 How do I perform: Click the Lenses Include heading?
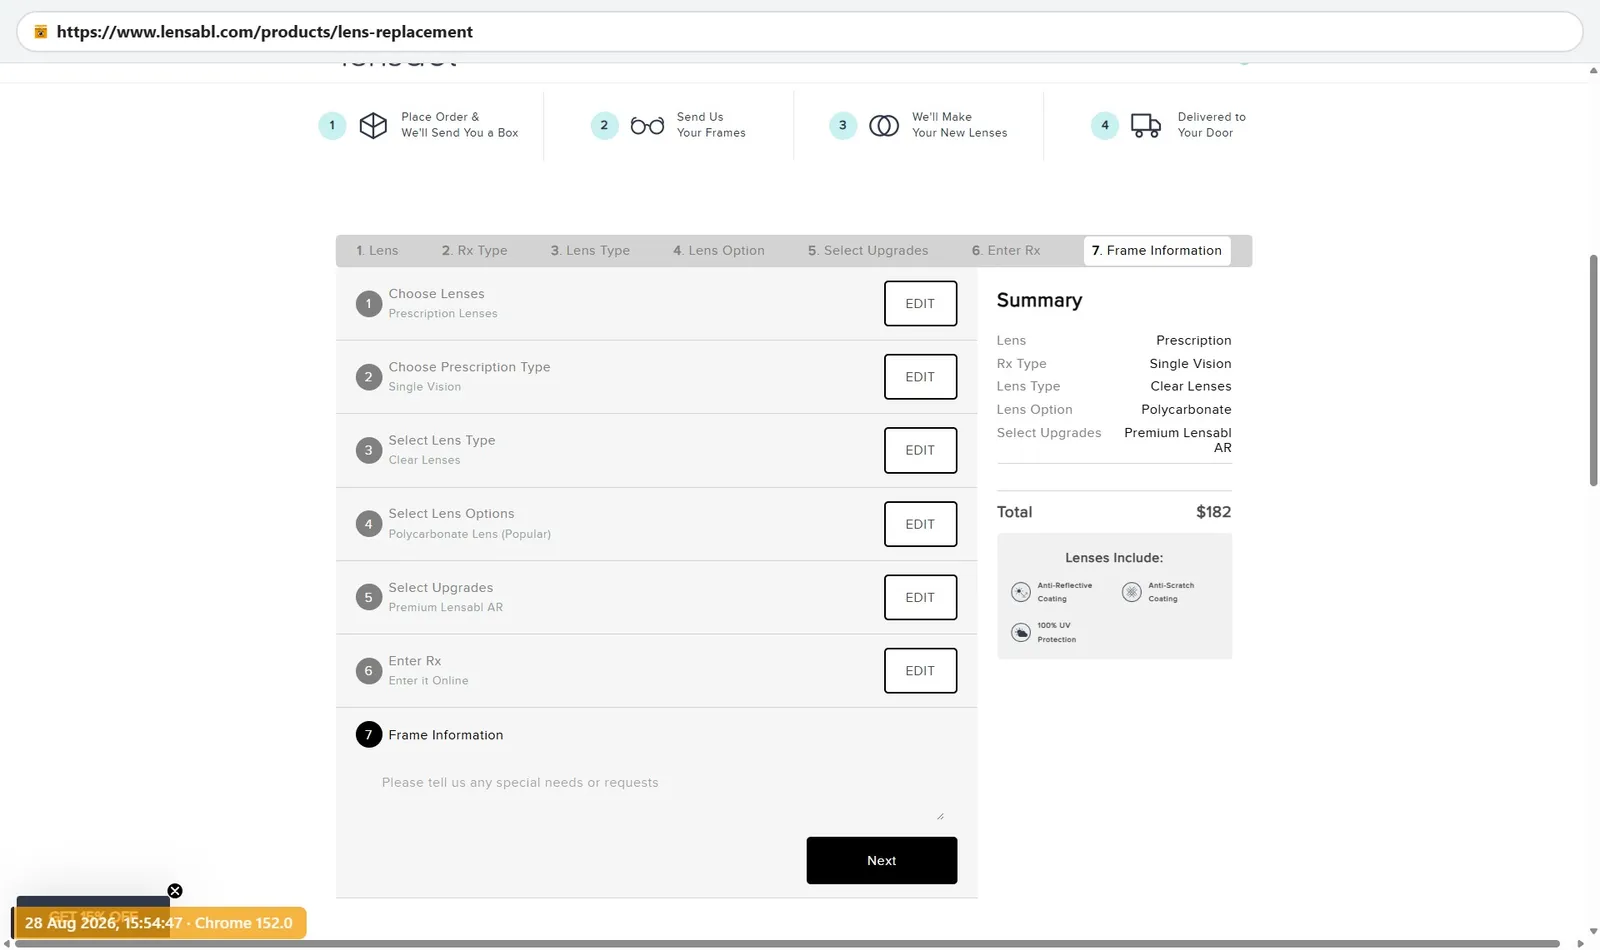[1114, 558]
